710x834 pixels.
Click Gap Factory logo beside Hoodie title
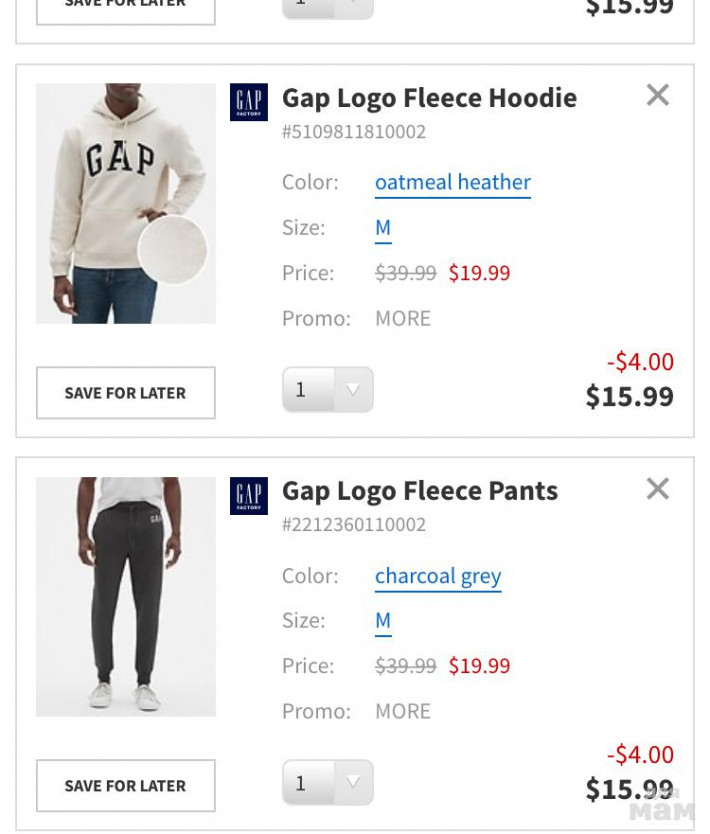[249, 102]
